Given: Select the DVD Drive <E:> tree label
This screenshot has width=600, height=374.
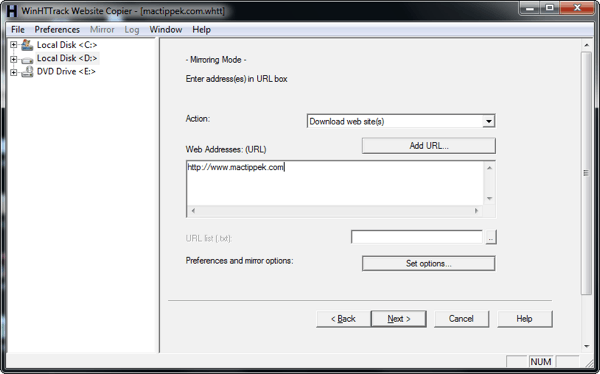Looking at the screenshot, I should 66,72.
